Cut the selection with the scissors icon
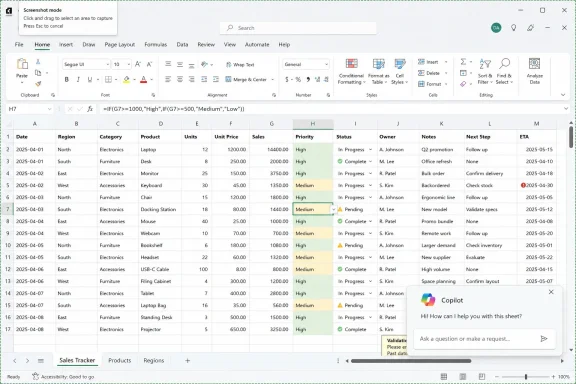576x384 pixels. coord(38,62)
